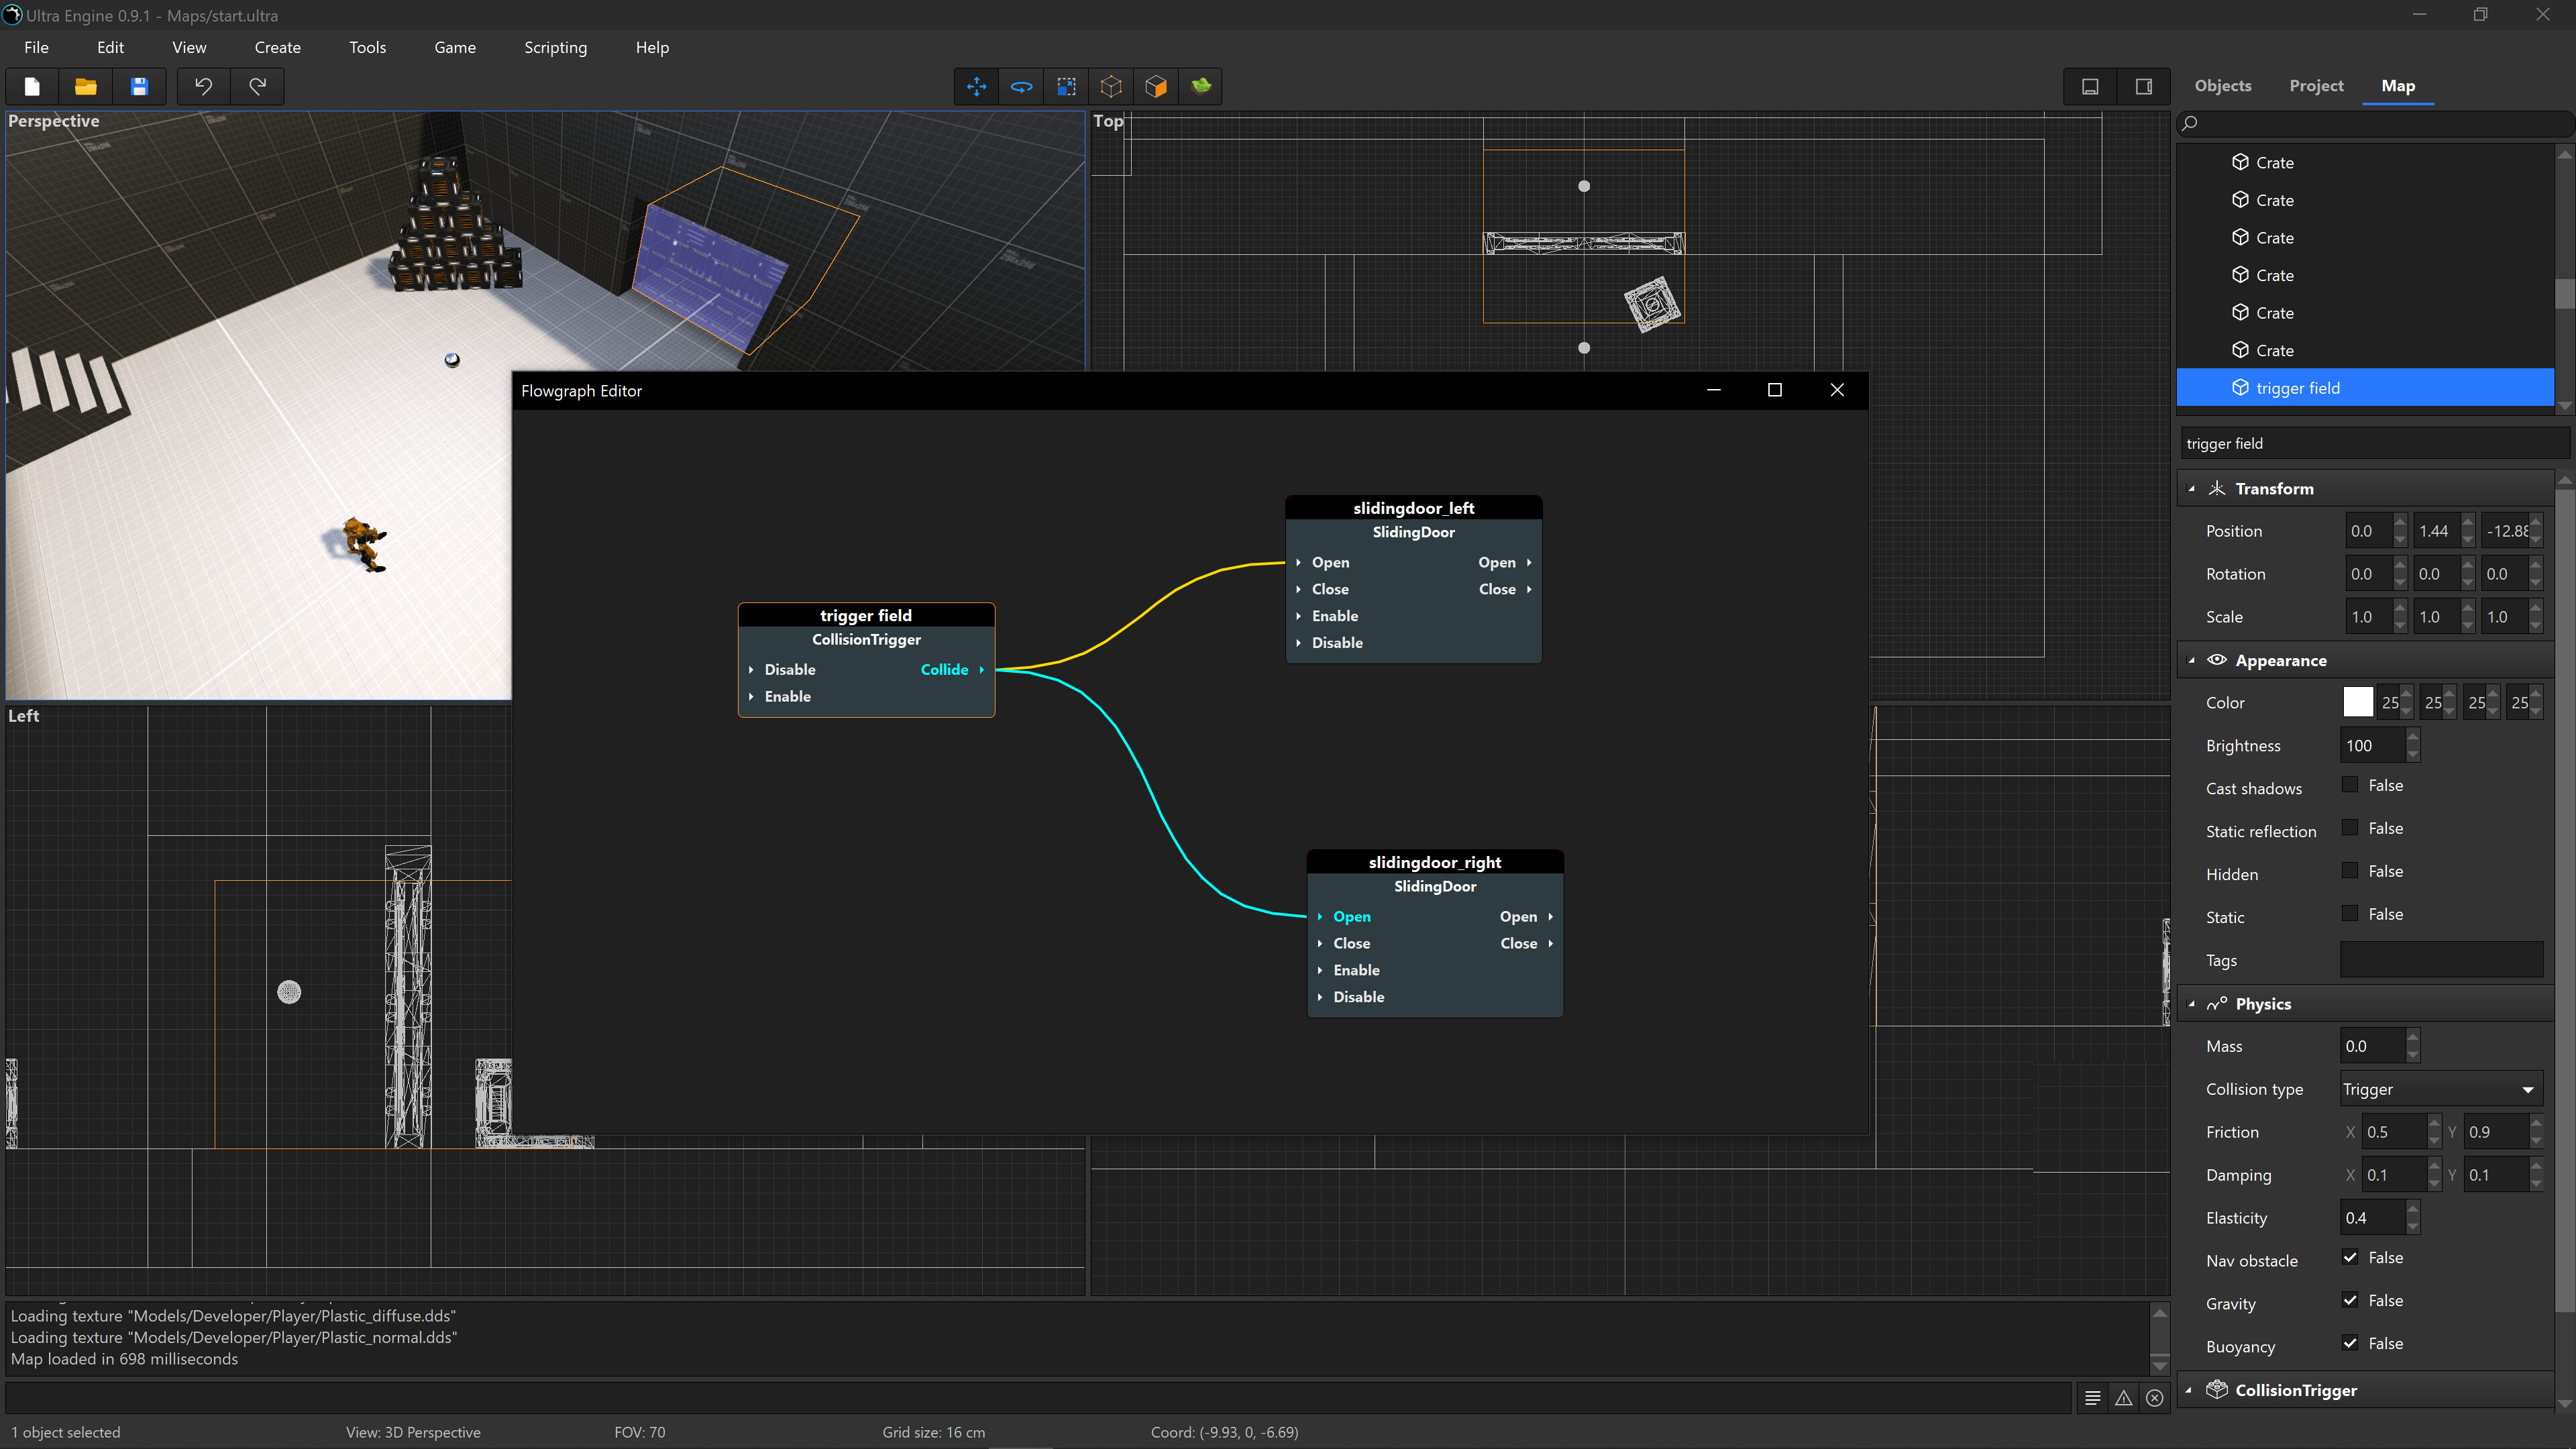Maximize the Flowgraph Editor window
Viewport: 2576px width, 1449px height.
click(1775, 390)
